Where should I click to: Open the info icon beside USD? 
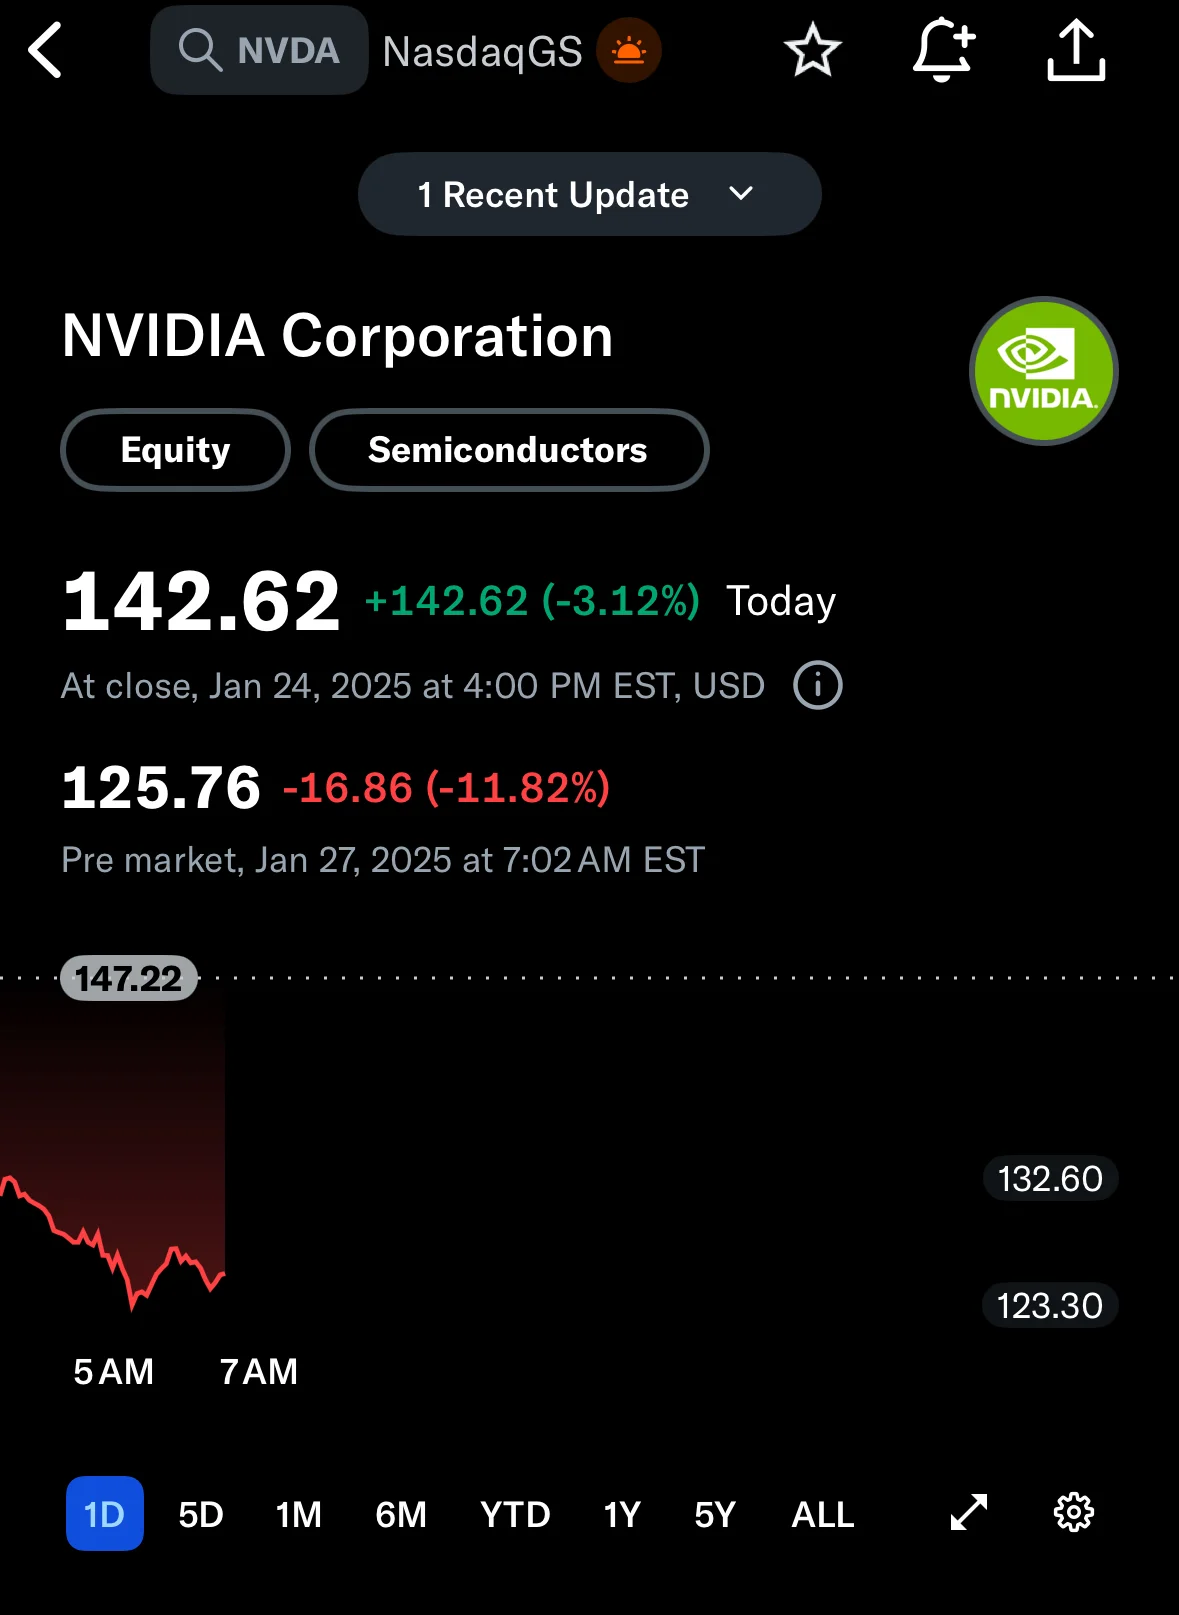pyautogui.click(x=818, y=686)
